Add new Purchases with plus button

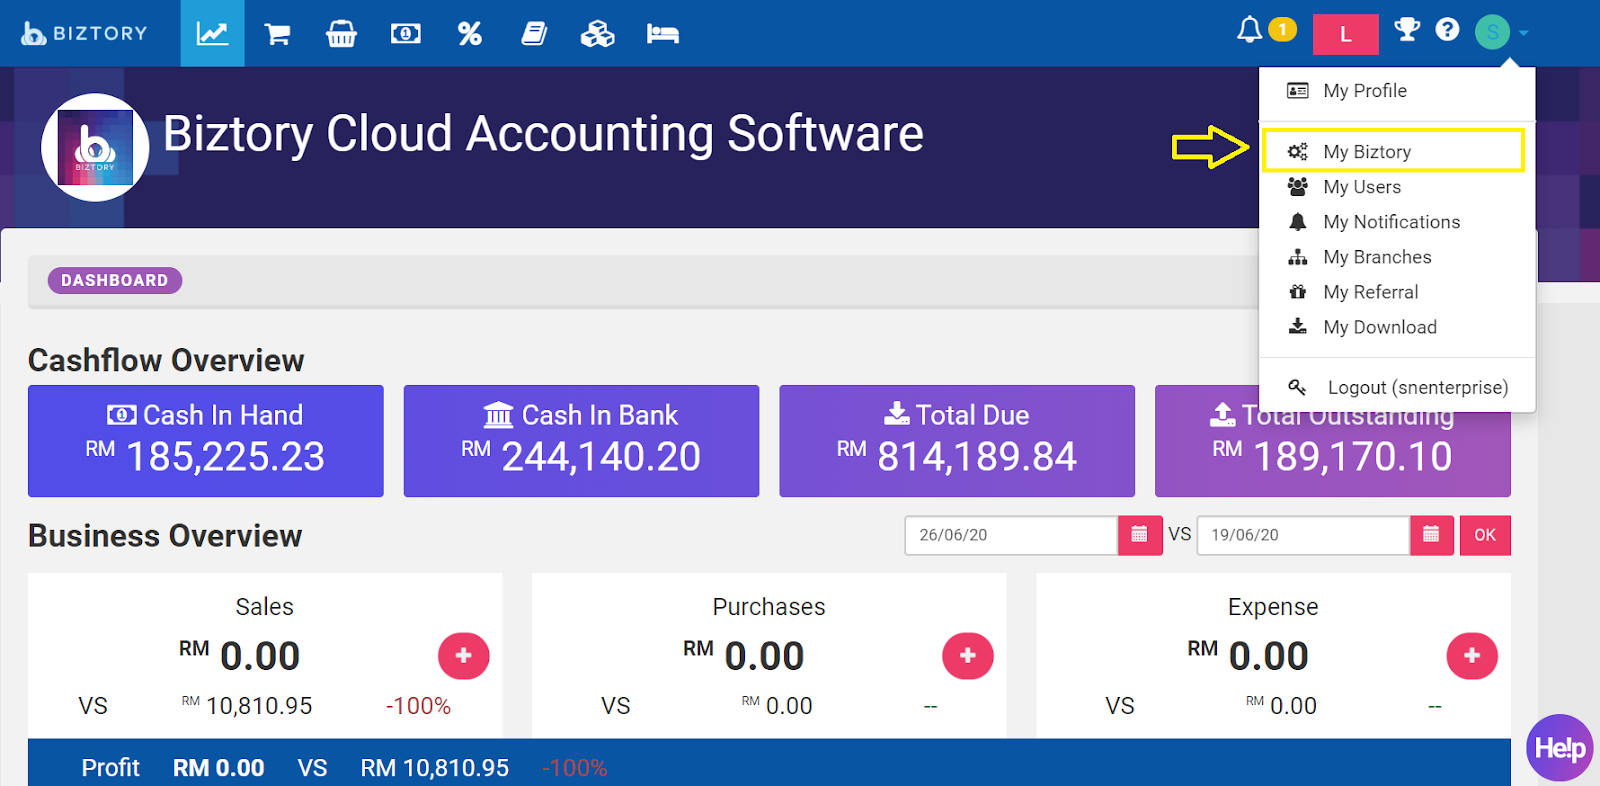point(968,656)
